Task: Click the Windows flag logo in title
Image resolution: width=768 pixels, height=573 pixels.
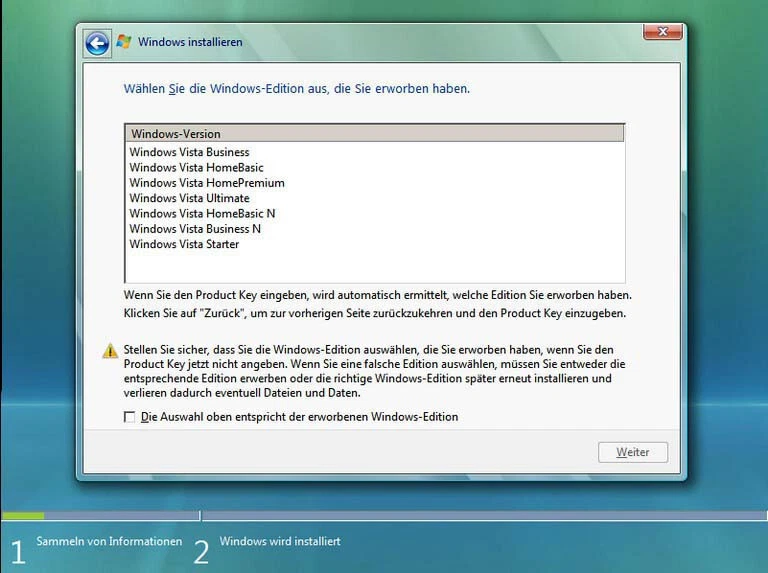Action: [x=124, y=42]
